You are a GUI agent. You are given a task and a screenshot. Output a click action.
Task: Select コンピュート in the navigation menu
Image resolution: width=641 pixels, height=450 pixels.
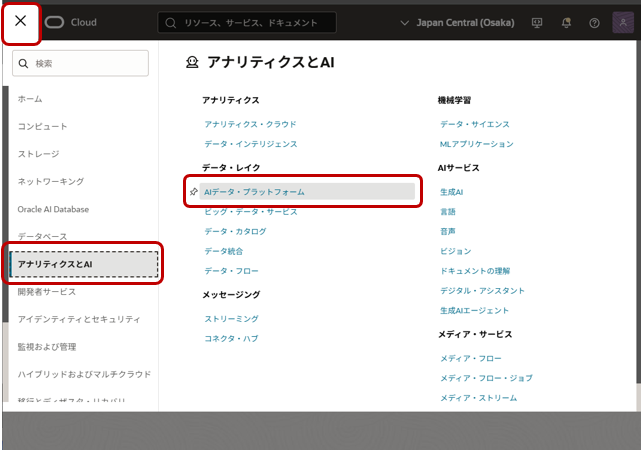42,126
